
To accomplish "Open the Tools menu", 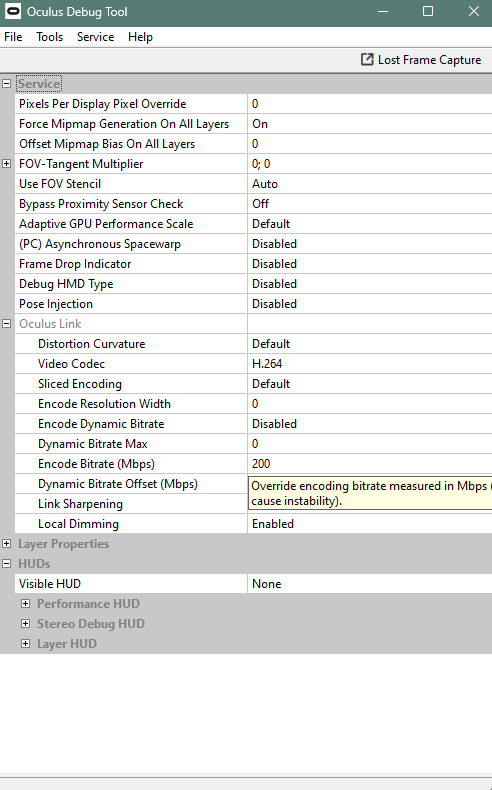I will click(49, 37).
